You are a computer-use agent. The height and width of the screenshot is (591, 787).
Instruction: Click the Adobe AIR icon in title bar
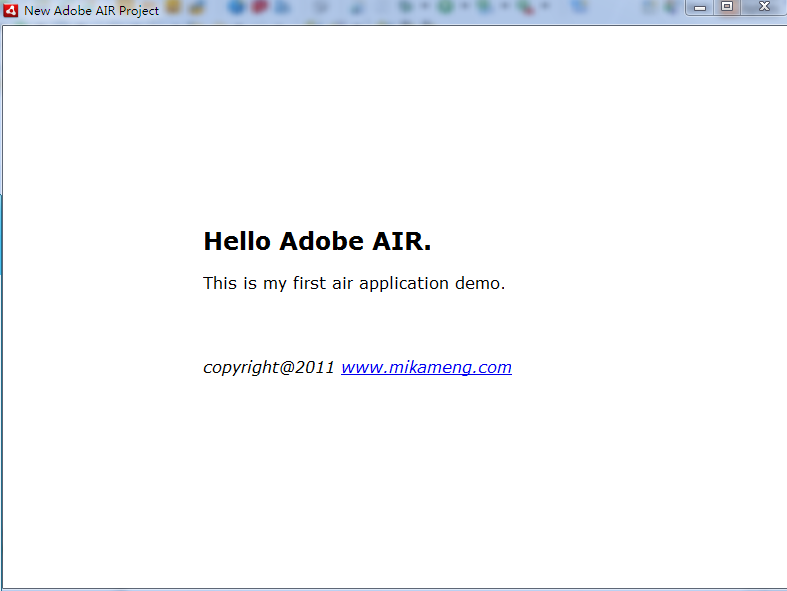[11, 10]
